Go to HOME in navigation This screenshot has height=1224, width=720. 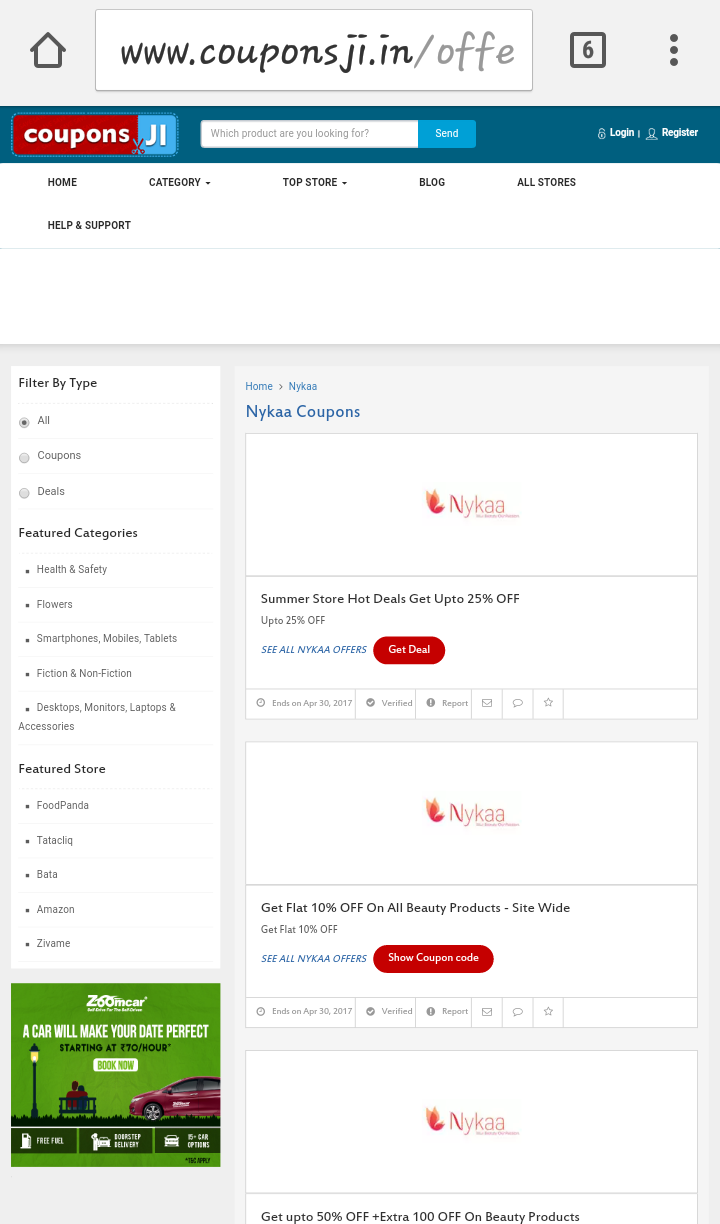pos(62,183)
